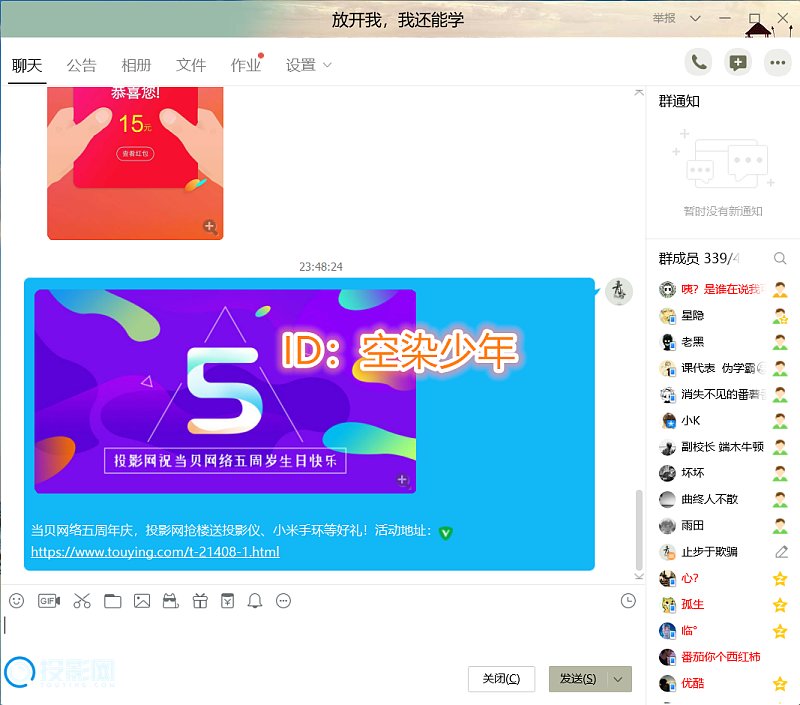Open the more options ellipsis menu

pos(778,63)
